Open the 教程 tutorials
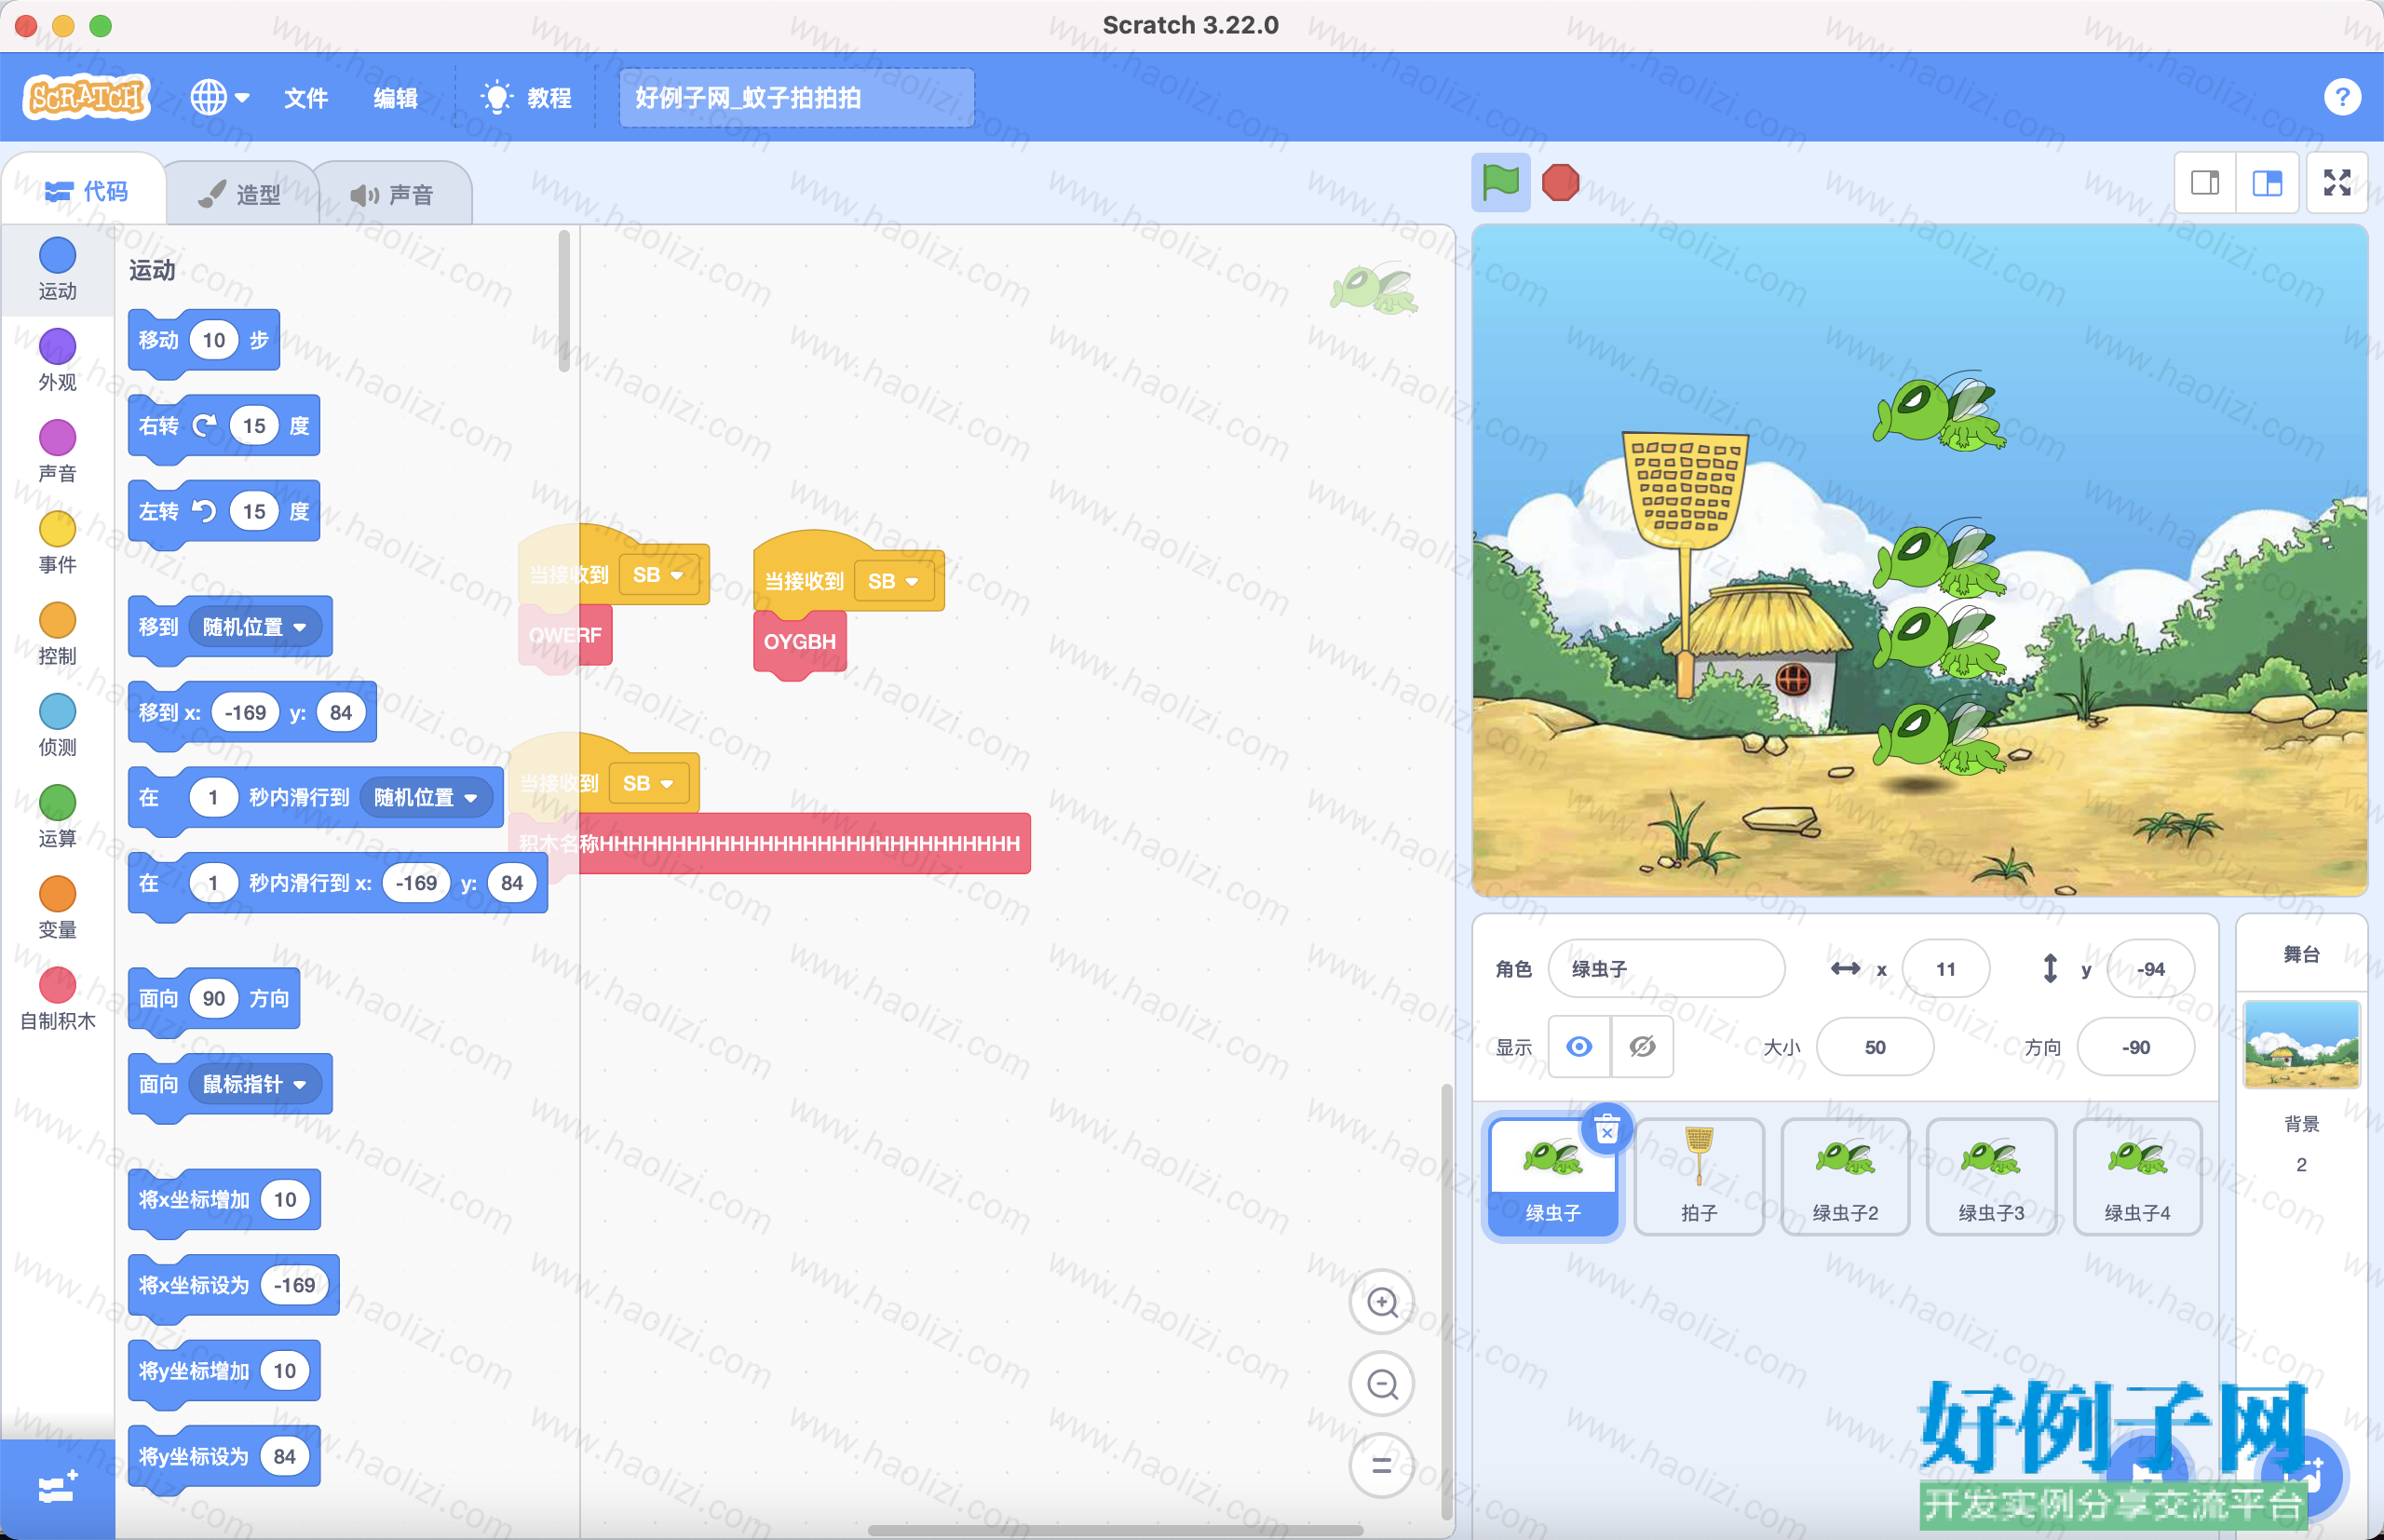This screenshot has height=1540, width=2384. click(x=526, y=97)
